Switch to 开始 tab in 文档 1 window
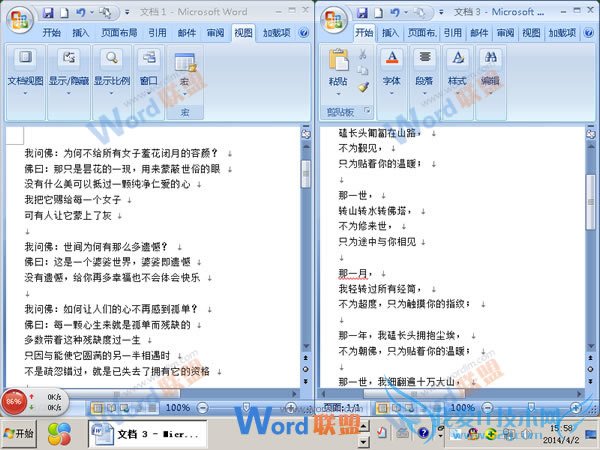 tap(52, 33)
